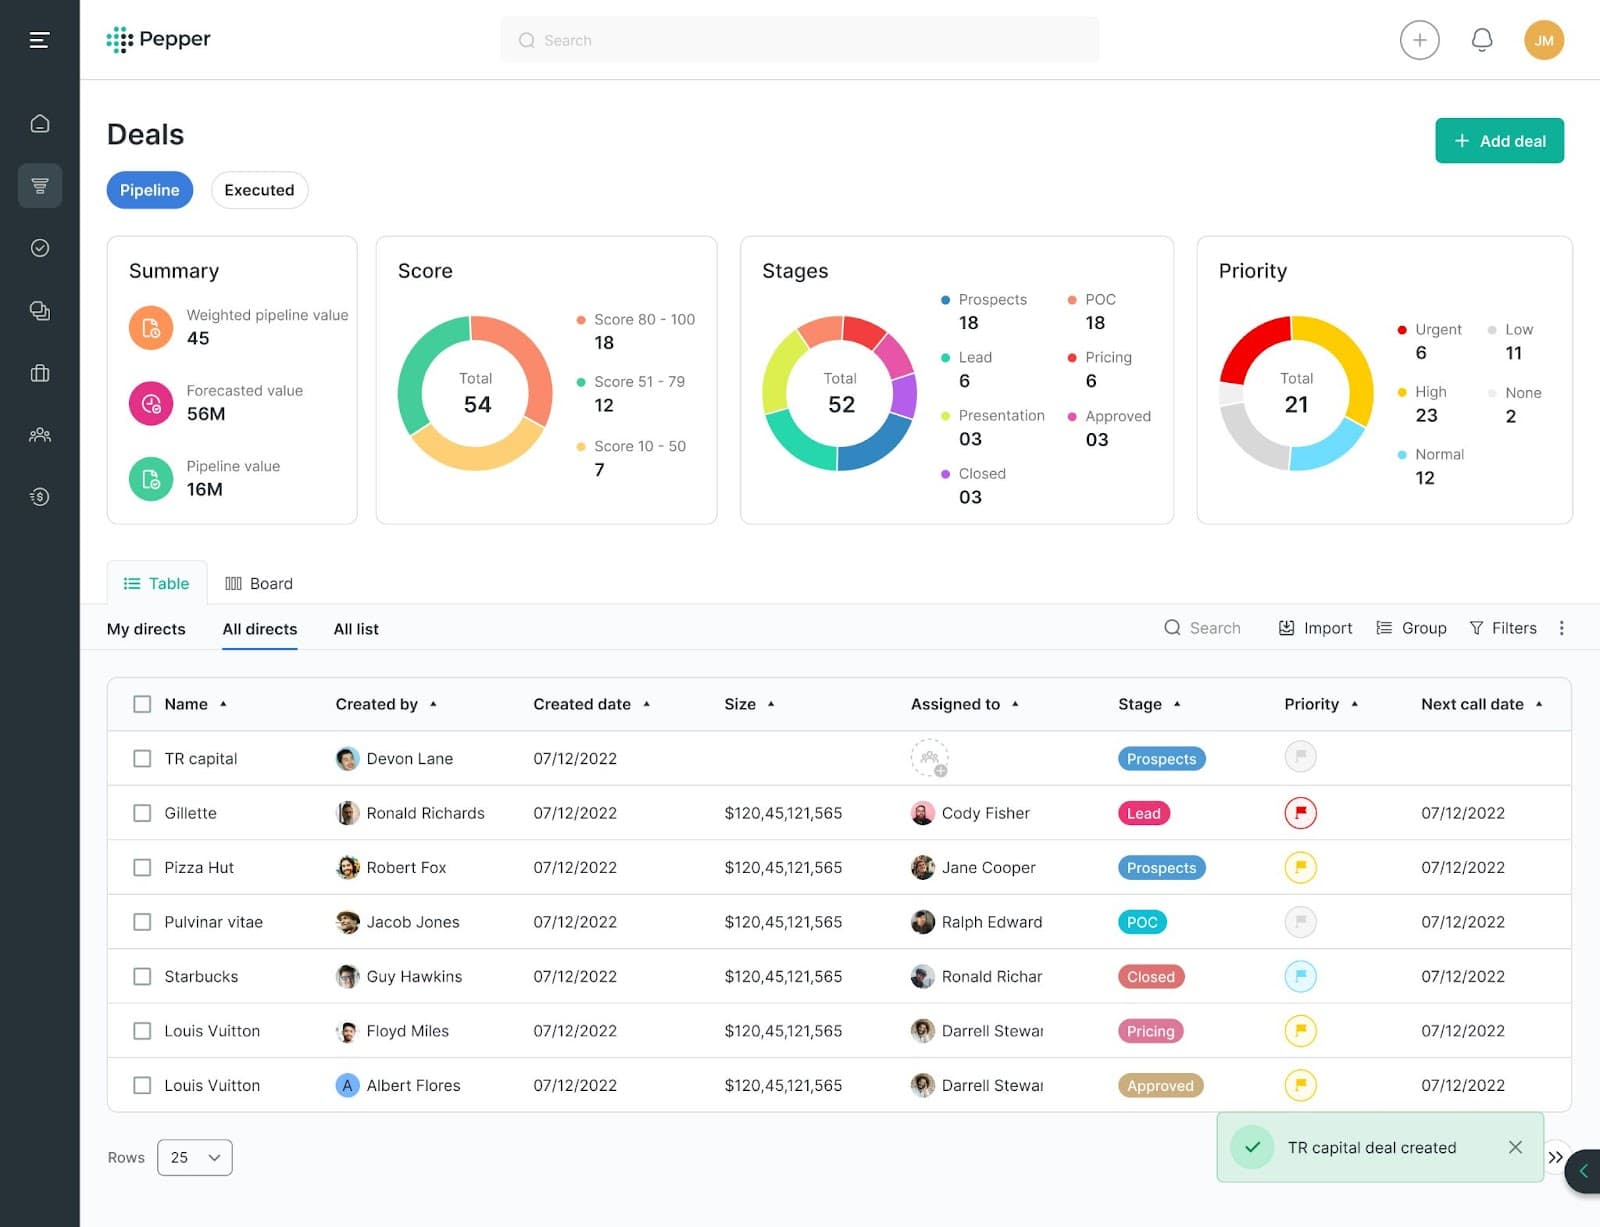Open notifications via the bell icon

pos(1483,40)
